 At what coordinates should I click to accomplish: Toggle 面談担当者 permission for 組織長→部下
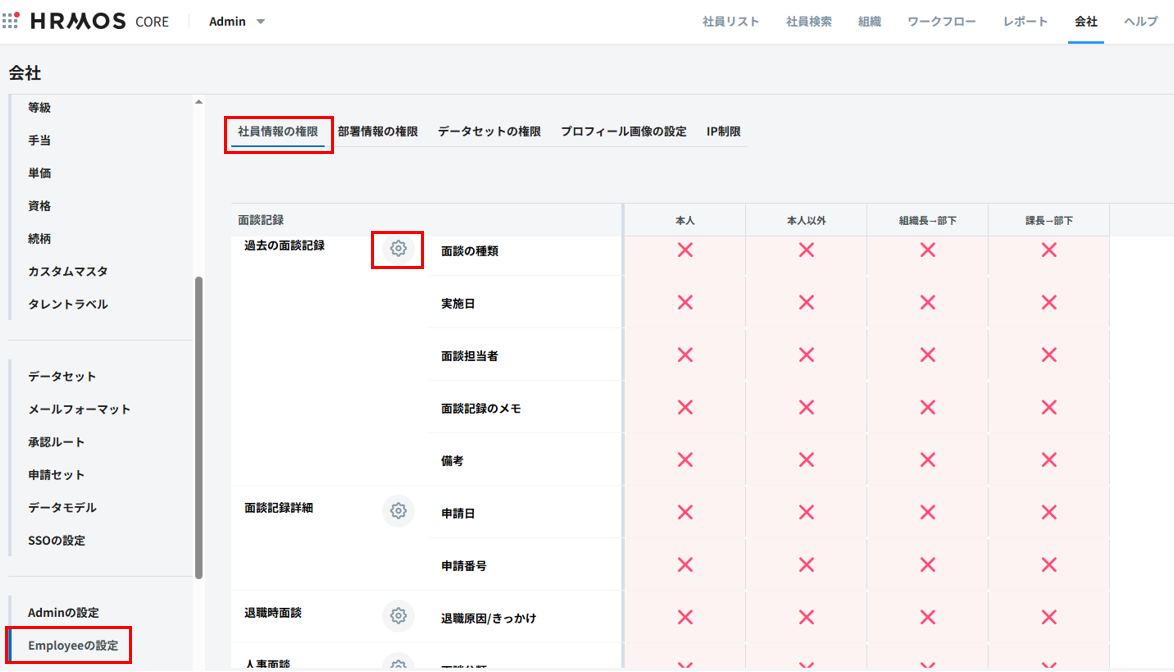click(927, 354)
